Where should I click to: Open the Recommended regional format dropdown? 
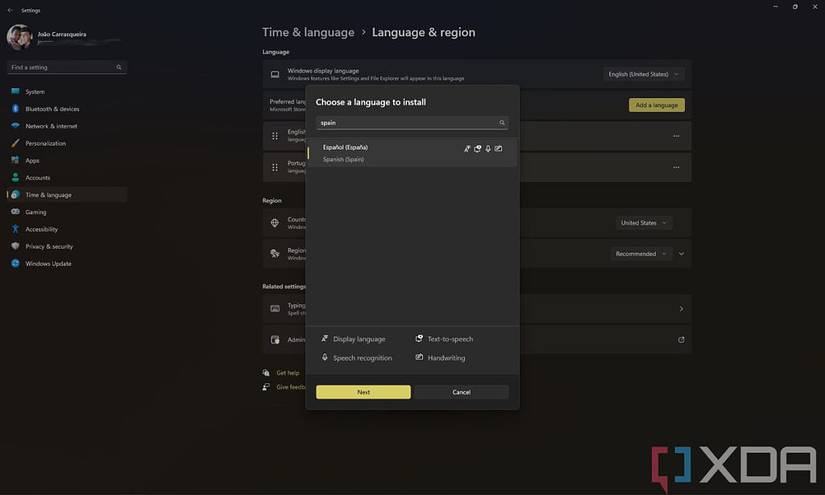coord(641,254)
